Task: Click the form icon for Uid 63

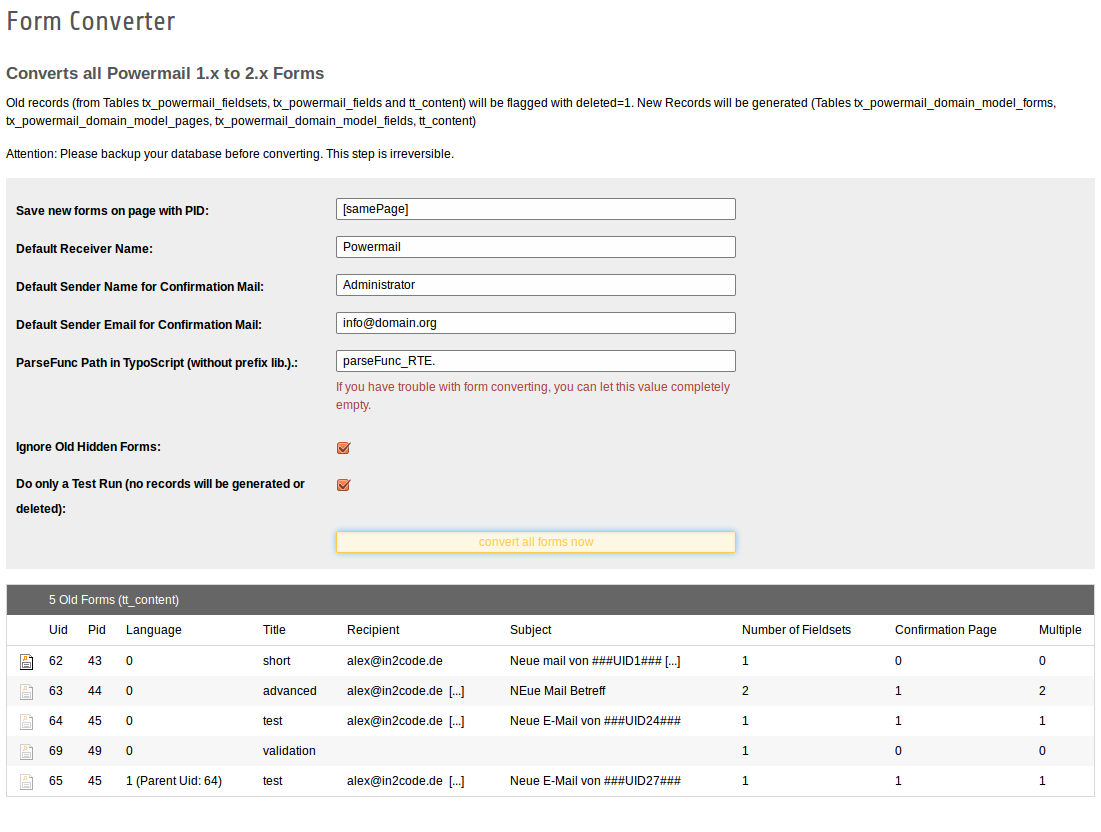Action: pos(27,692)
